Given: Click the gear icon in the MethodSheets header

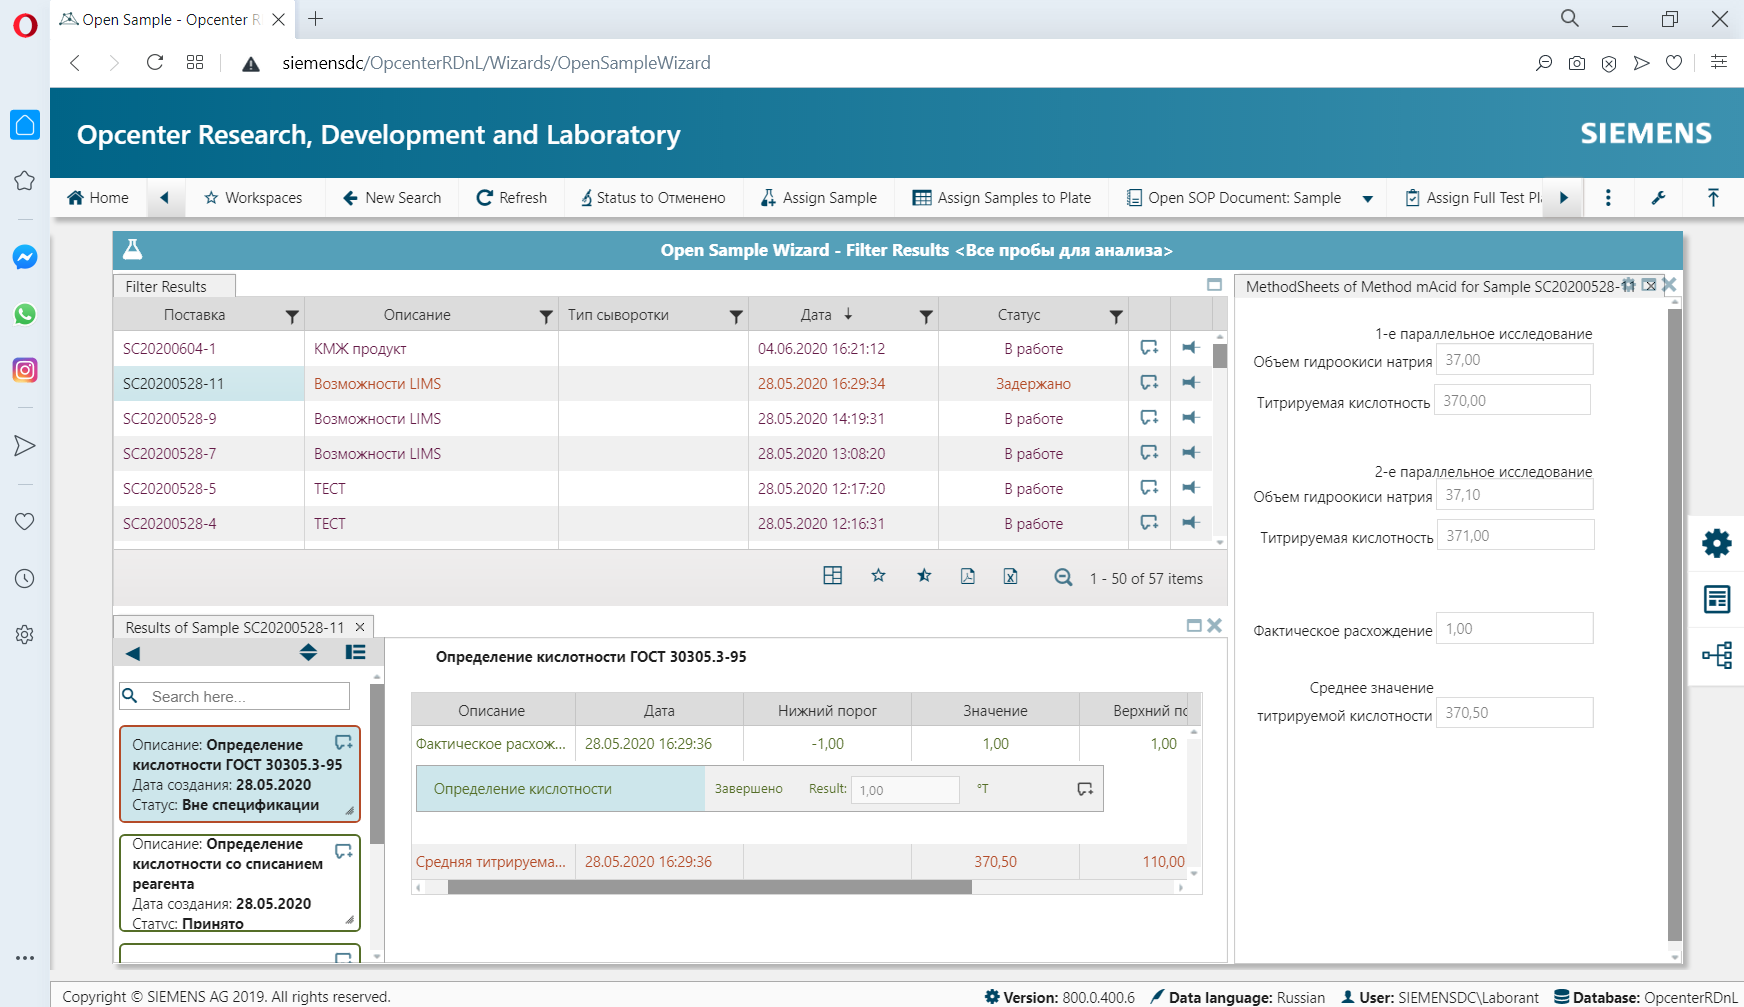Looking at the screenshot, I should [x=1628, y=285].
